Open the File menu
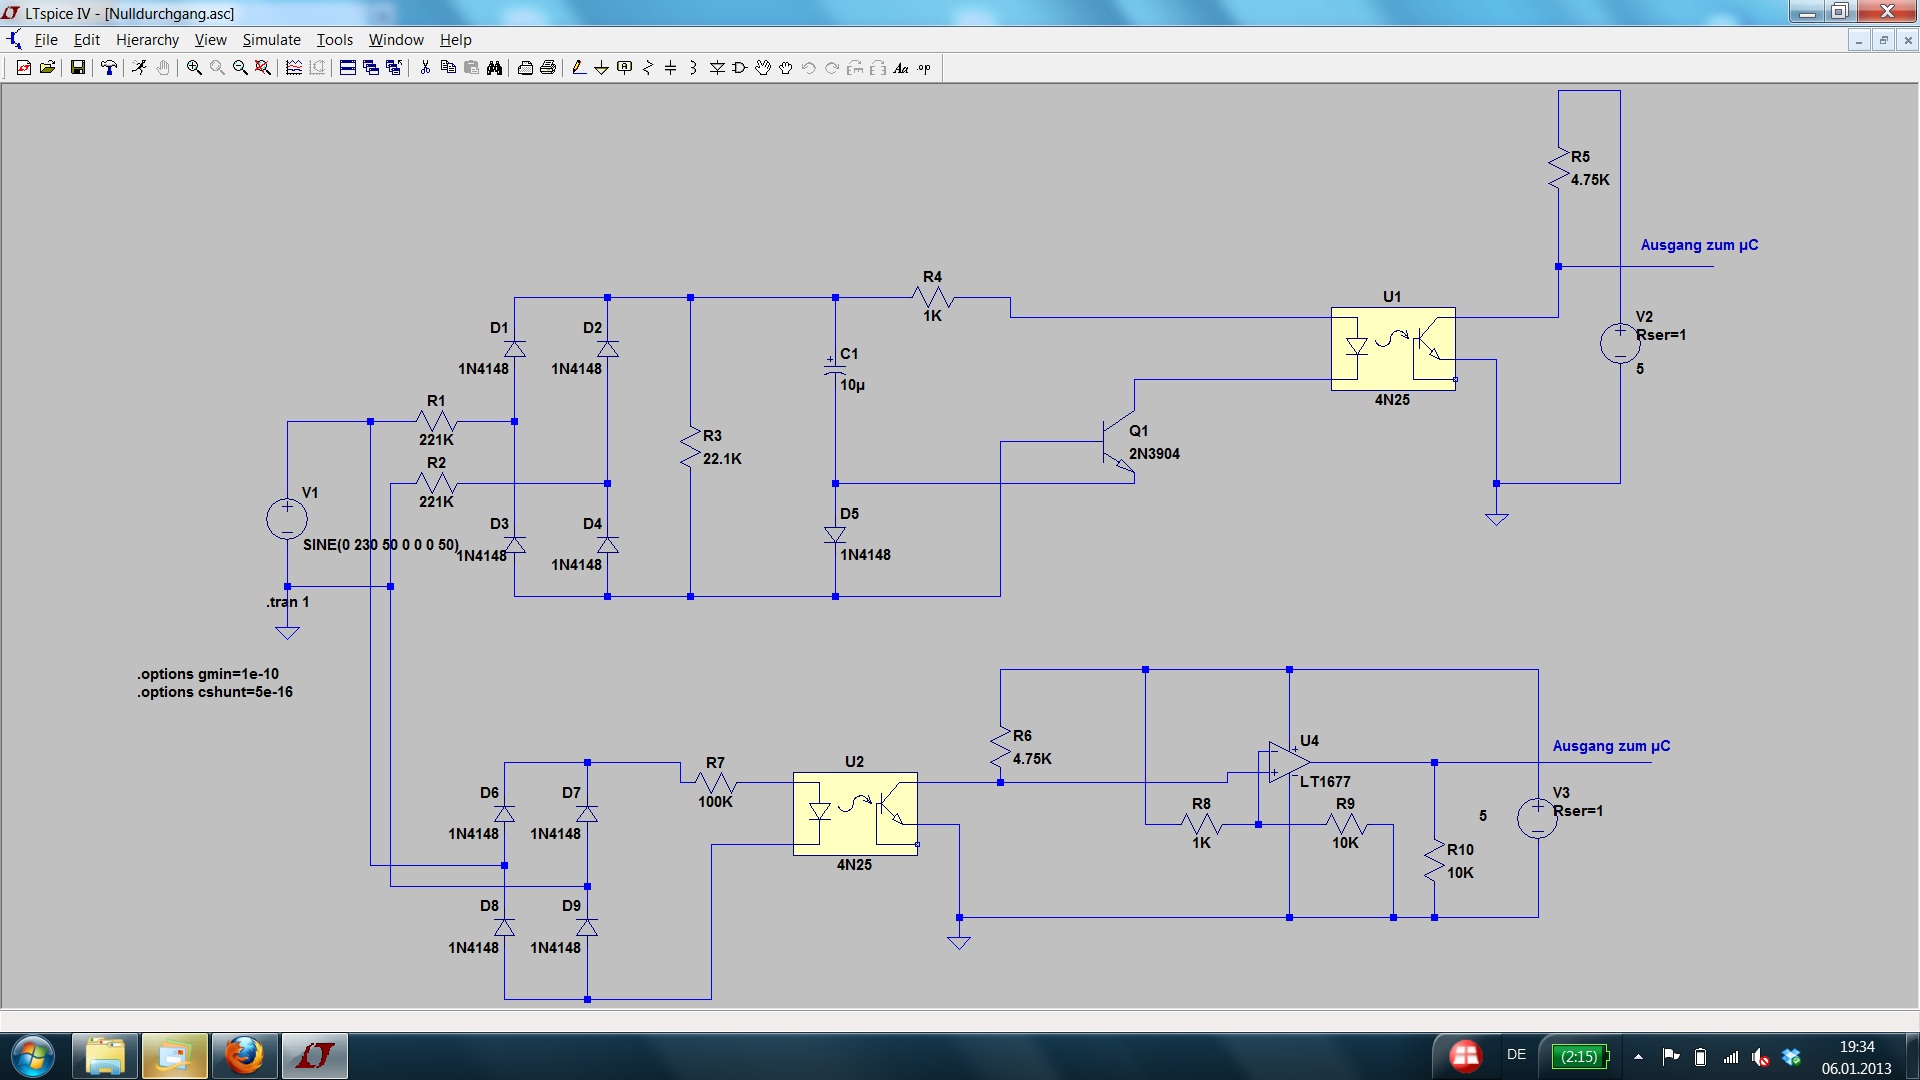This screenshot has width=1920, height=1080. pyautogui.click(x=46, y=40)
